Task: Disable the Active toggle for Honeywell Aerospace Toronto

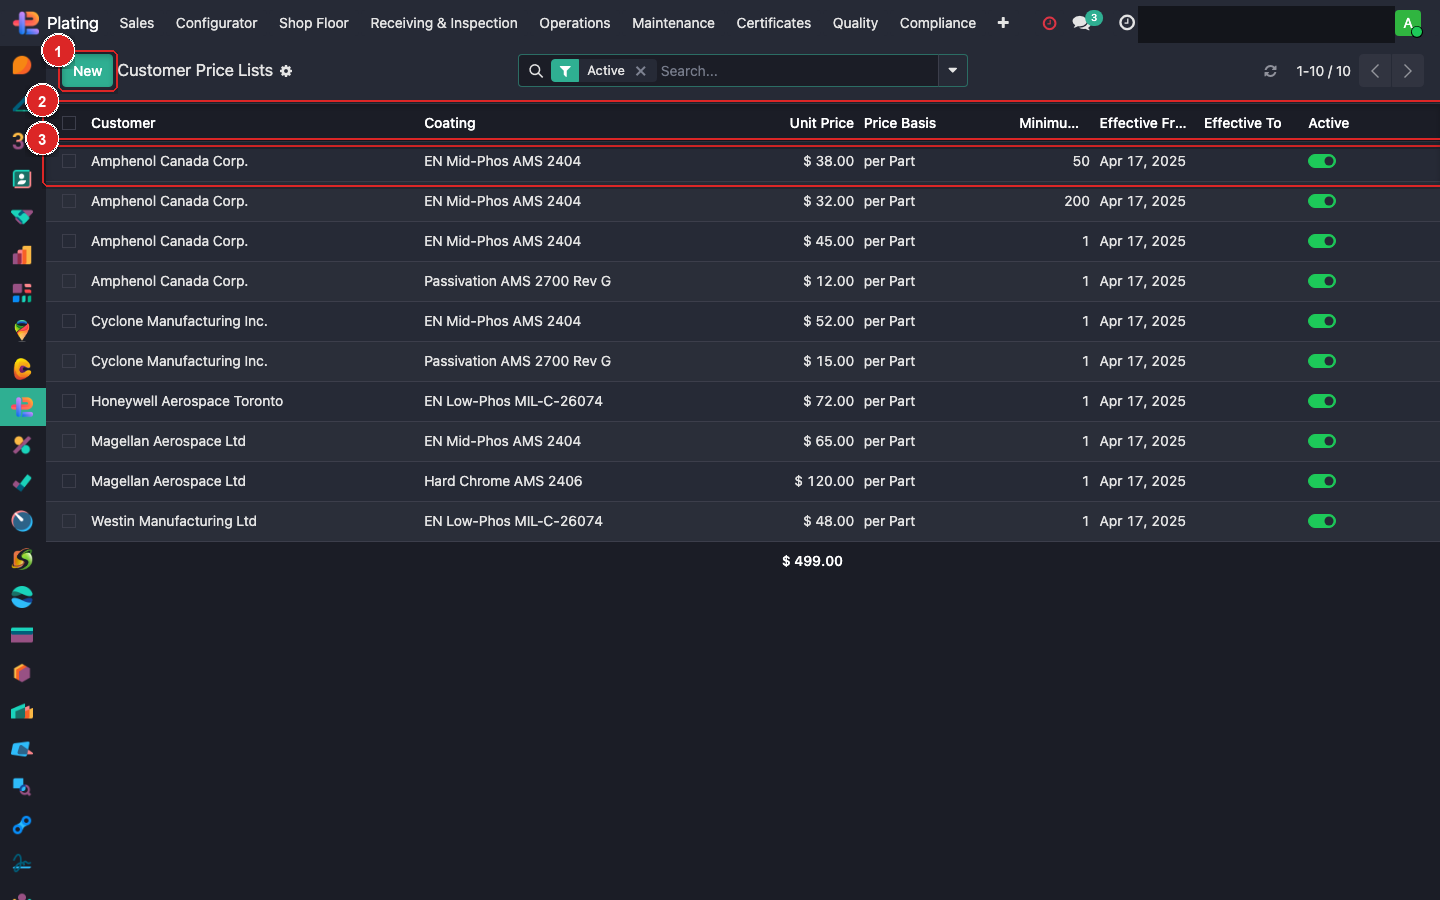Action: click(1321, 401)
